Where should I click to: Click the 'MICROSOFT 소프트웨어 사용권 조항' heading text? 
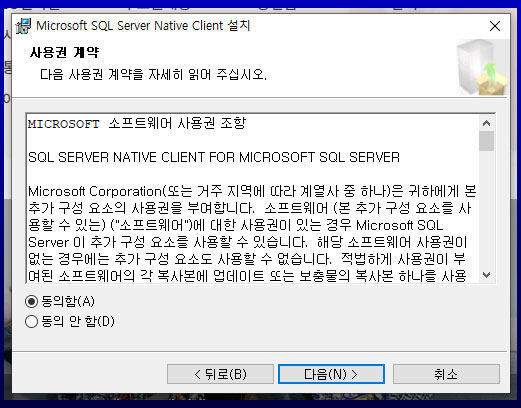[x=137, y=123]
